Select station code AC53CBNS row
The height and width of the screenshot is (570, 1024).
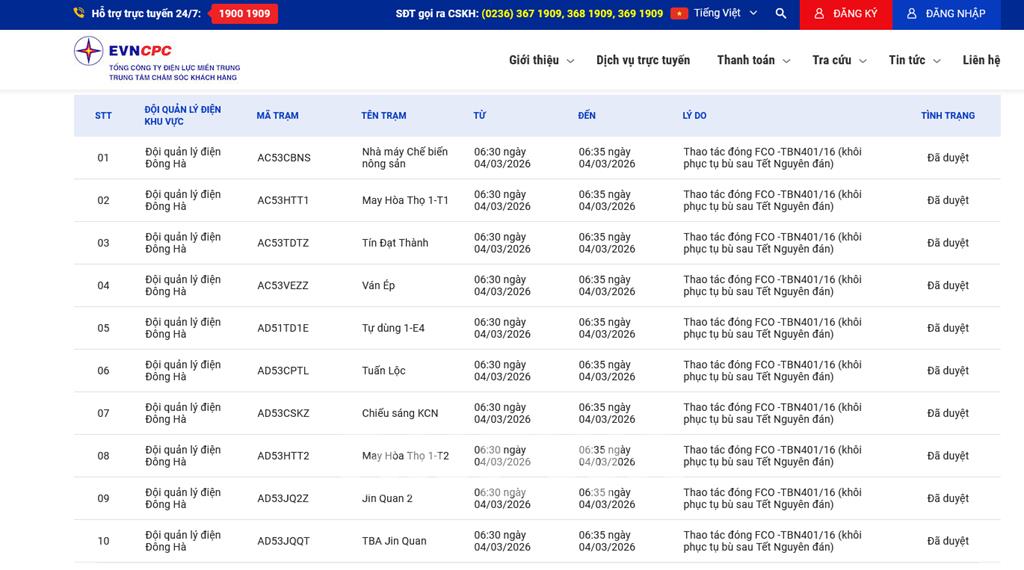point(284,158)
